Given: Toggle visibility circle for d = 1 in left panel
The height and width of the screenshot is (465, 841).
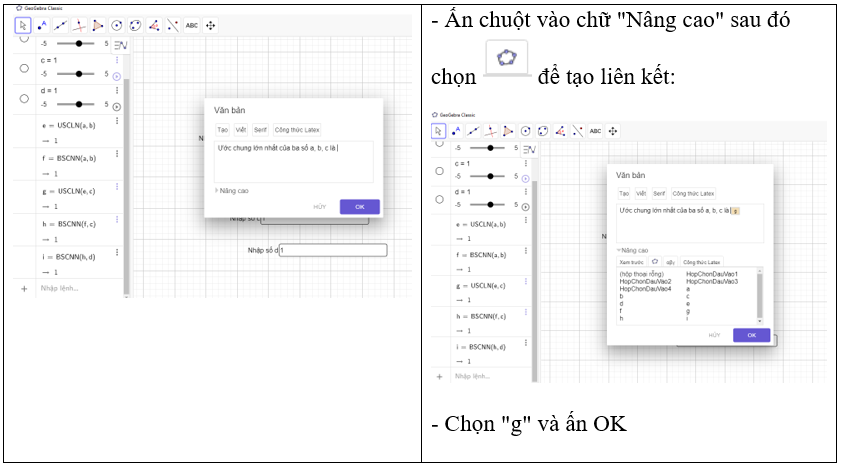Looking at the screenshot, I should (x=24, y=98).
